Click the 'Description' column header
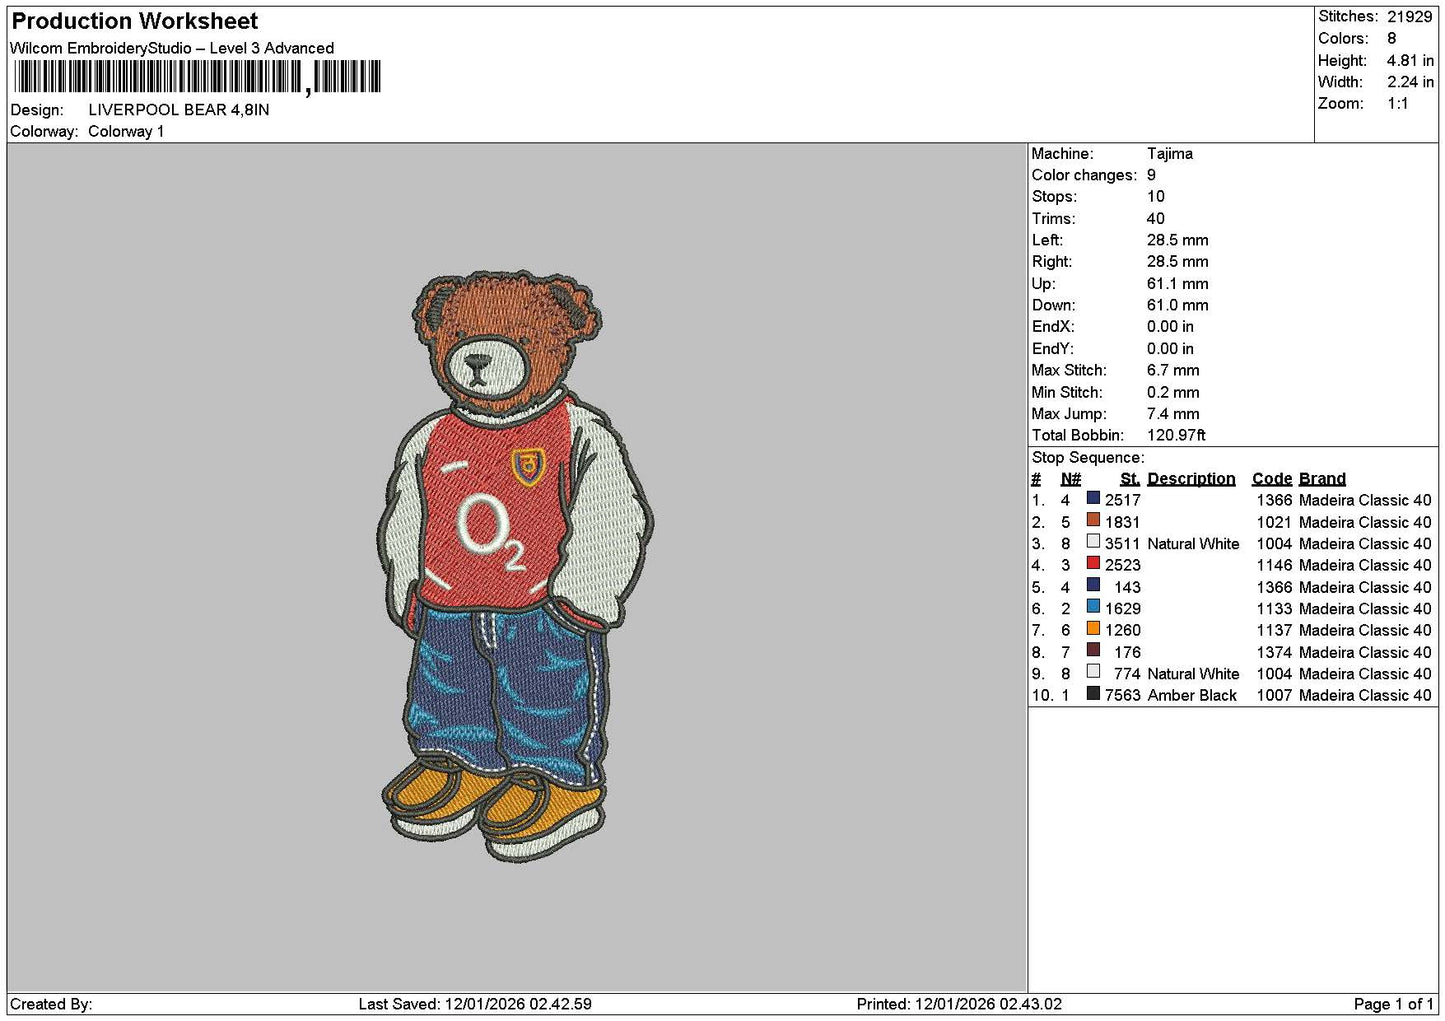1445x1021 pixels. point(1191,479)
